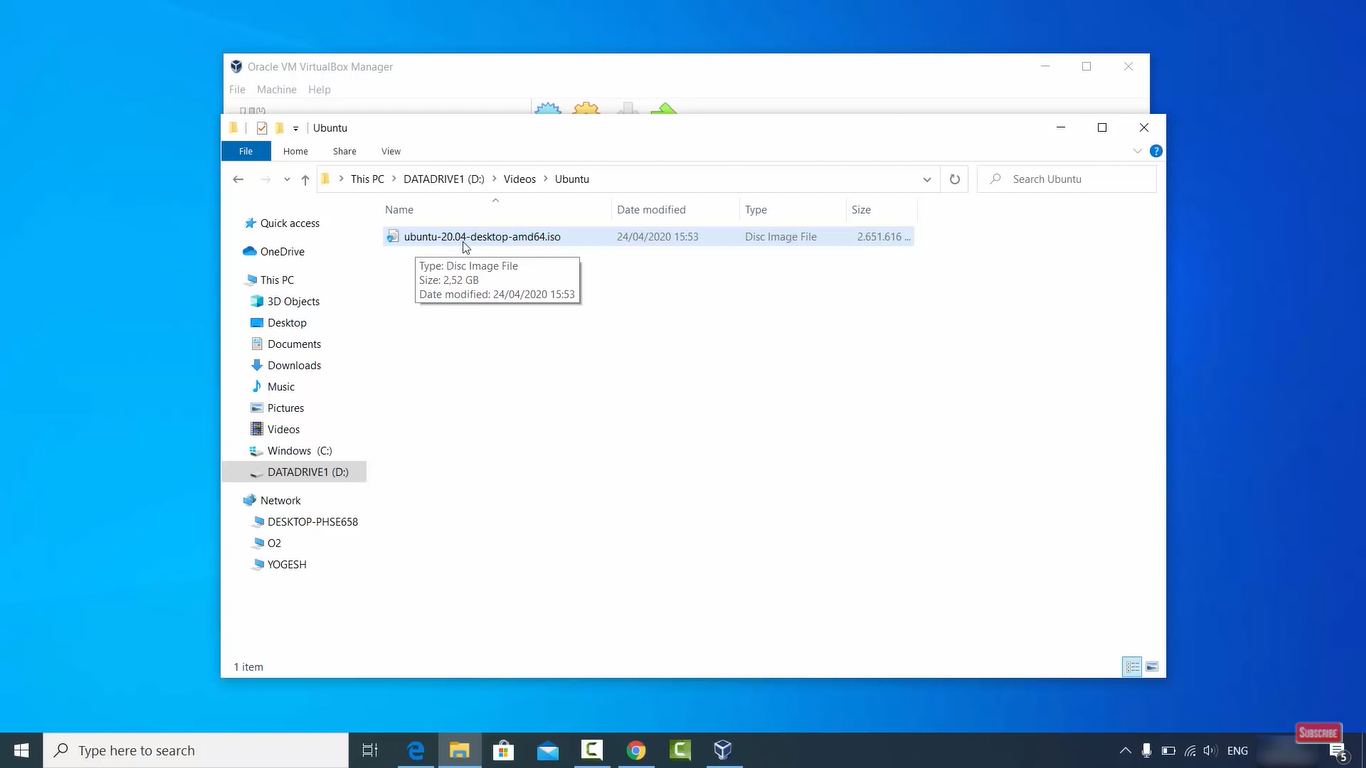Open the View ribbon tab
Screen dimensions: 1366x768
[391, 151]
